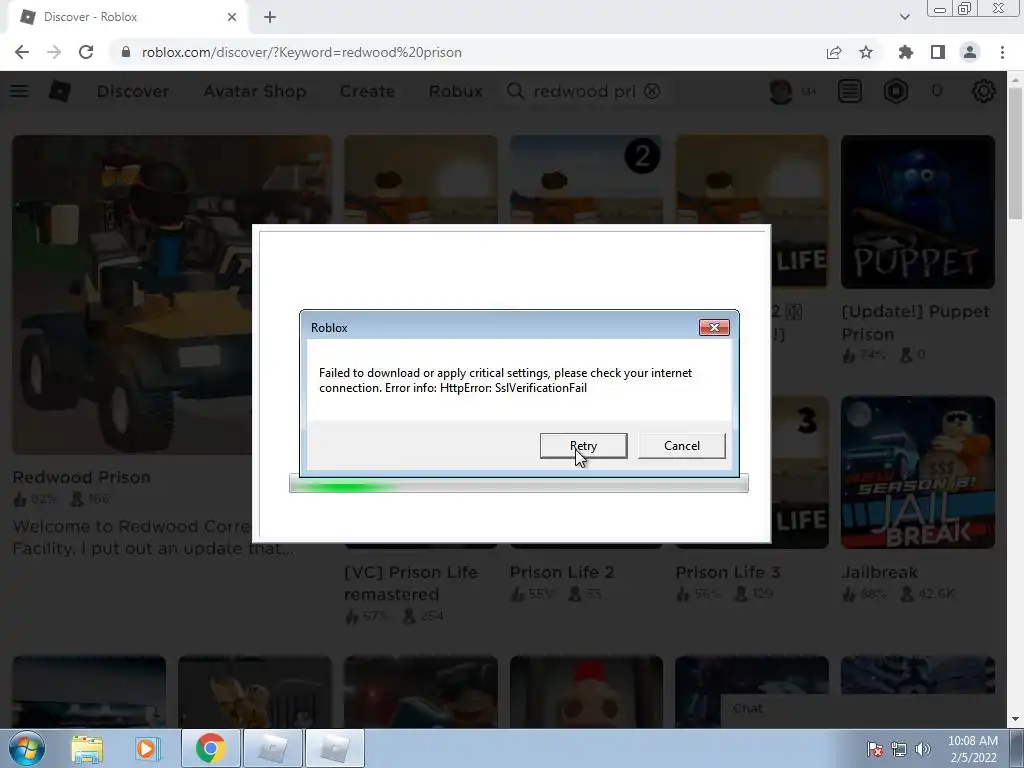Click the Robux hexagon icon
The image size is (1024, 768).
[896, 91]
